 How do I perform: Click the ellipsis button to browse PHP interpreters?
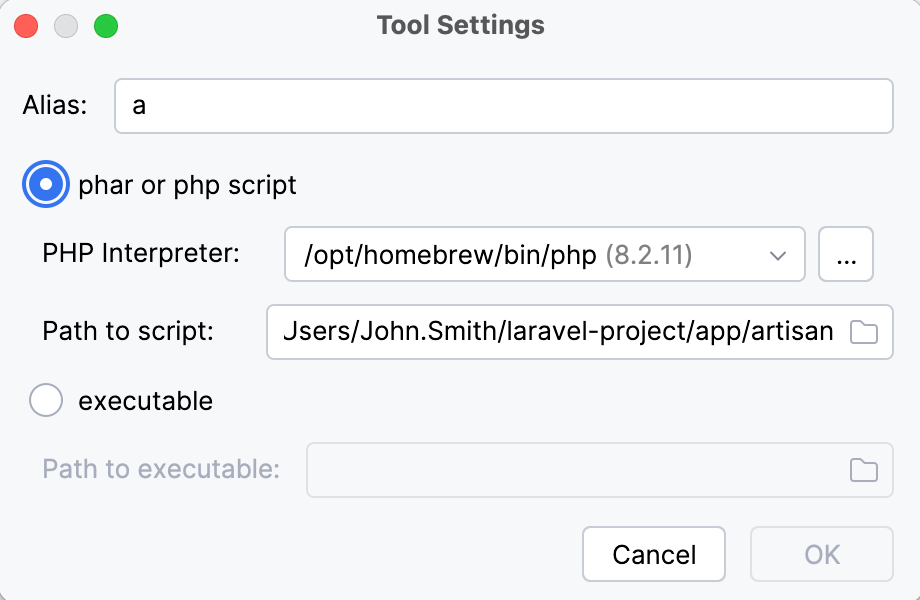point(845,254)
